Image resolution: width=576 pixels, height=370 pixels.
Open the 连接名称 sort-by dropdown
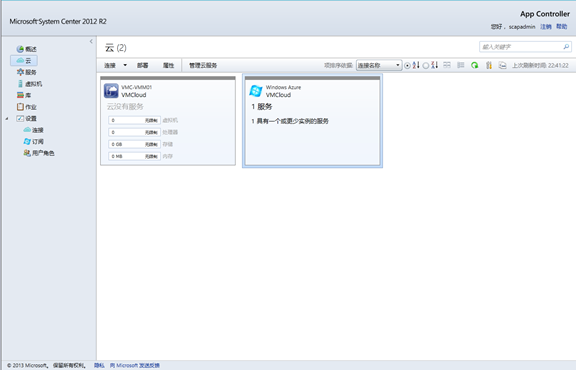pos(378,65)
